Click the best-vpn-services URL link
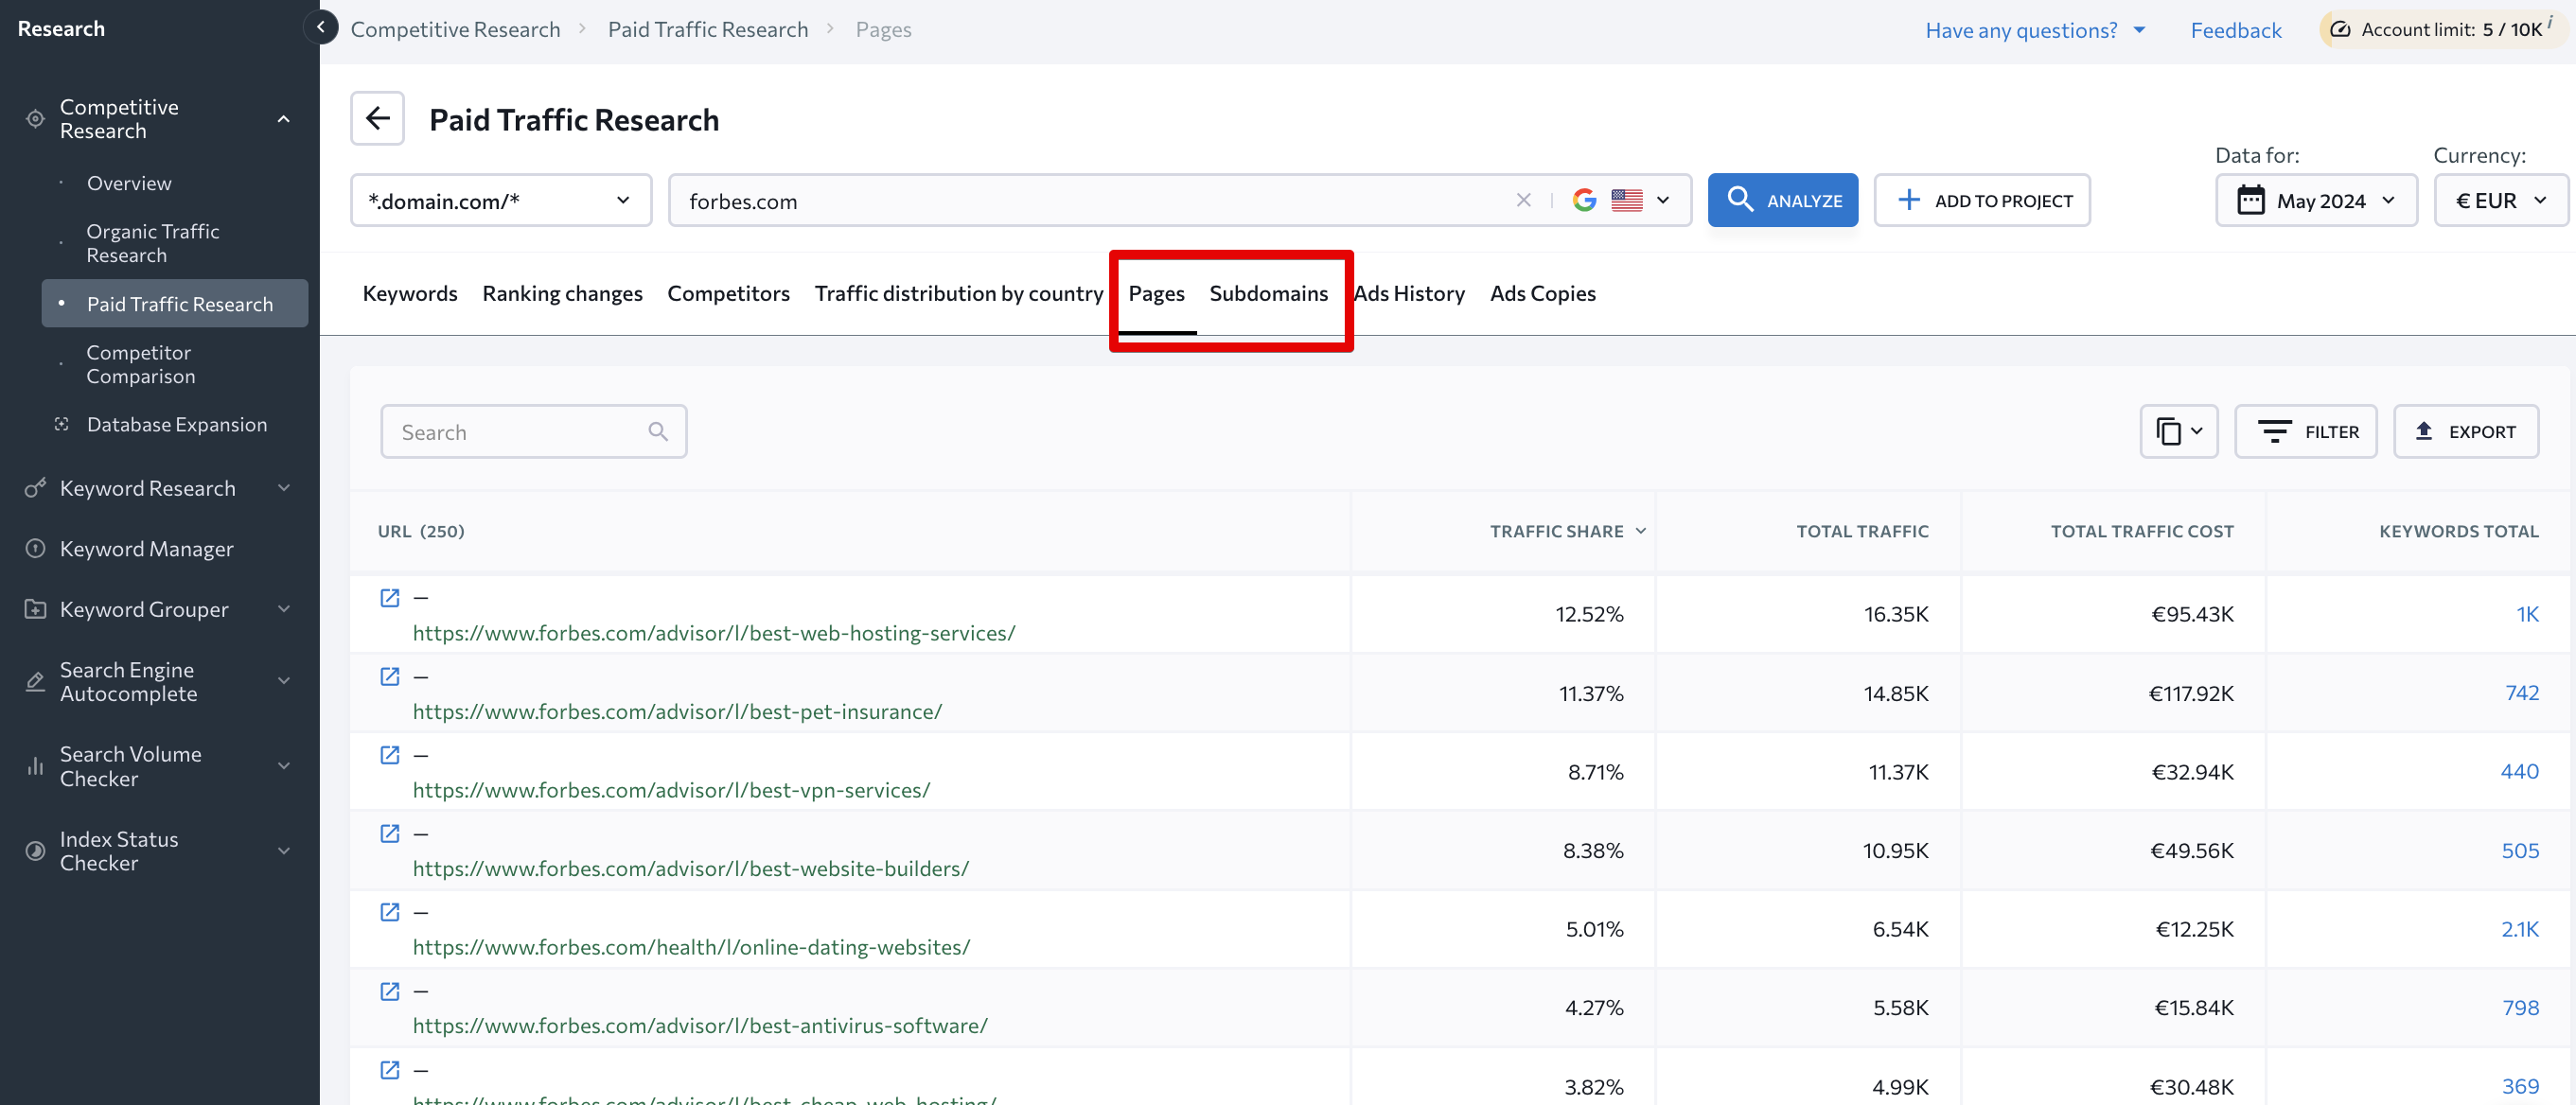The height and width of the screenshot is (1105, 2576). tap(671, 790)
